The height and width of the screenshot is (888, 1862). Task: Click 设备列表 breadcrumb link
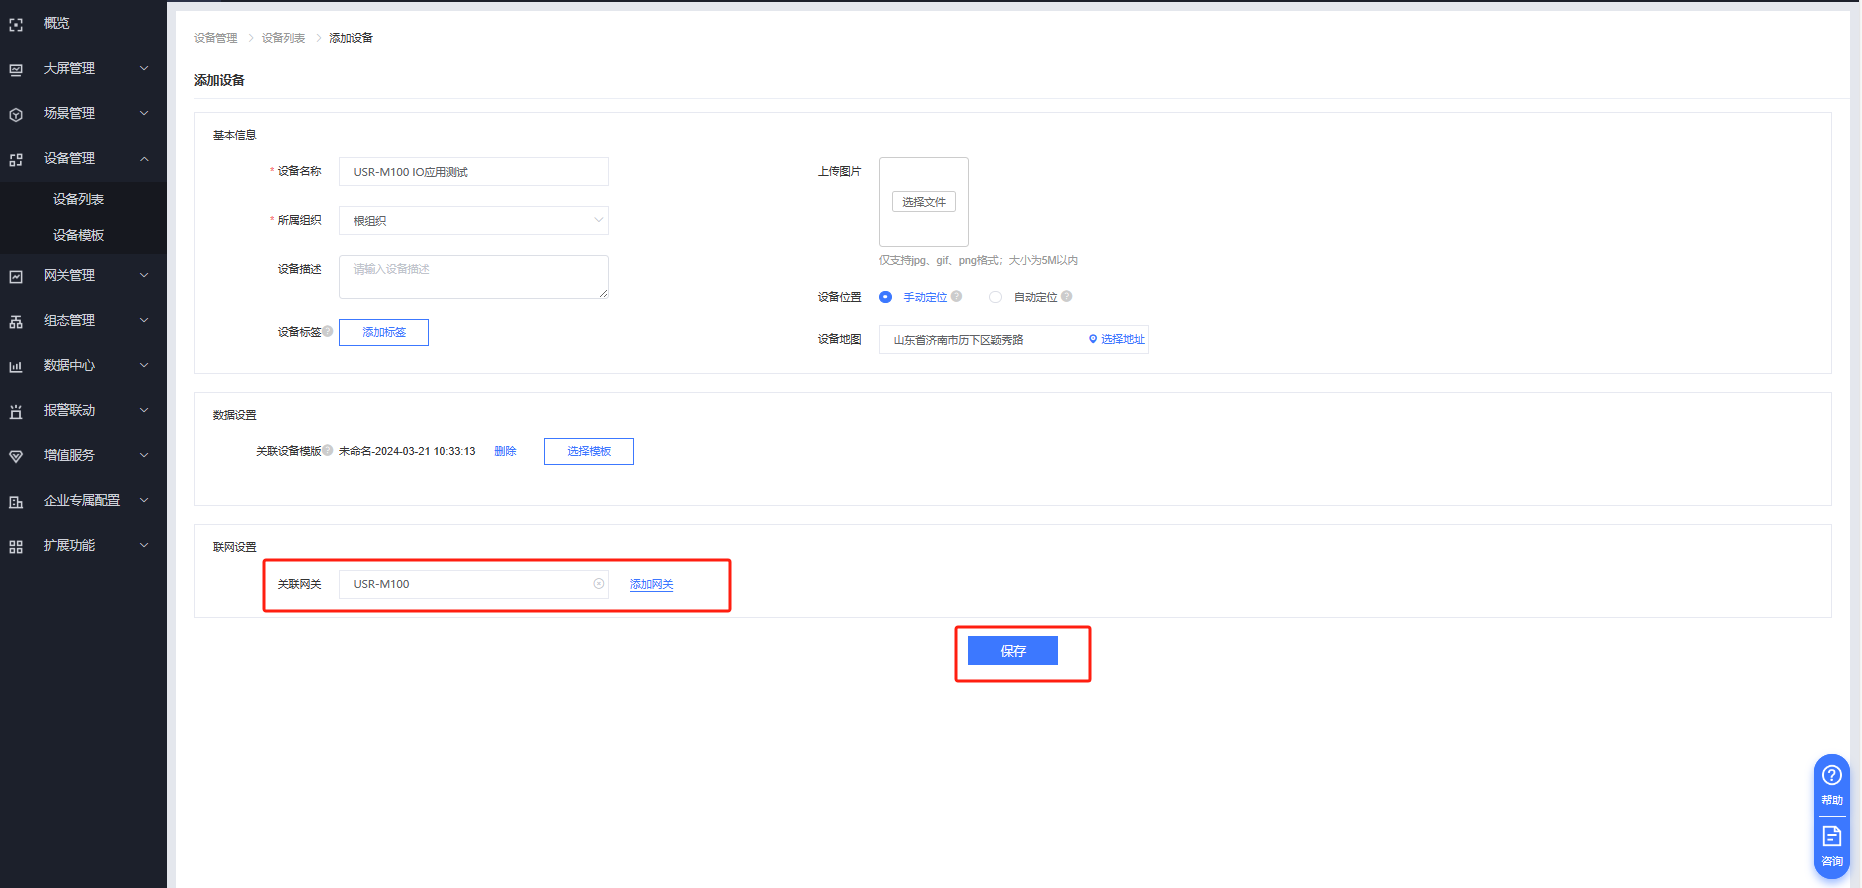click(284, 38)
